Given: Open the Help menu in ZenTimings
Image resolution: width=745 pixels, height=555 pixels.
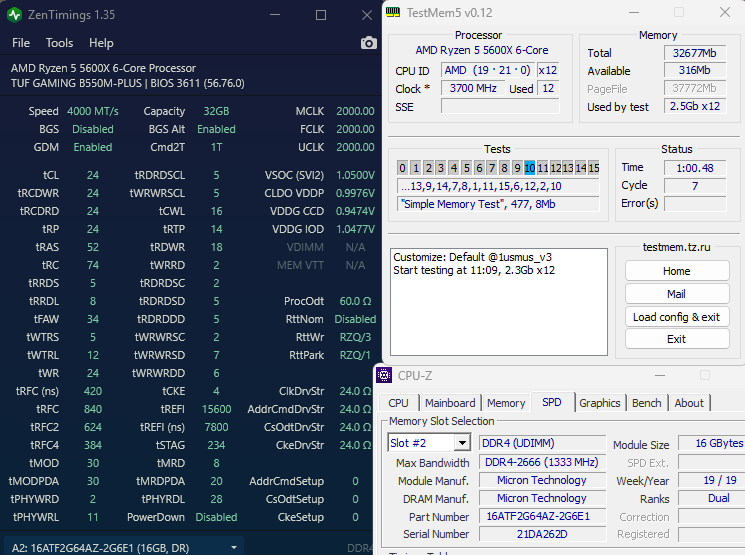Looking at the screenshot, I should (101, 43).
